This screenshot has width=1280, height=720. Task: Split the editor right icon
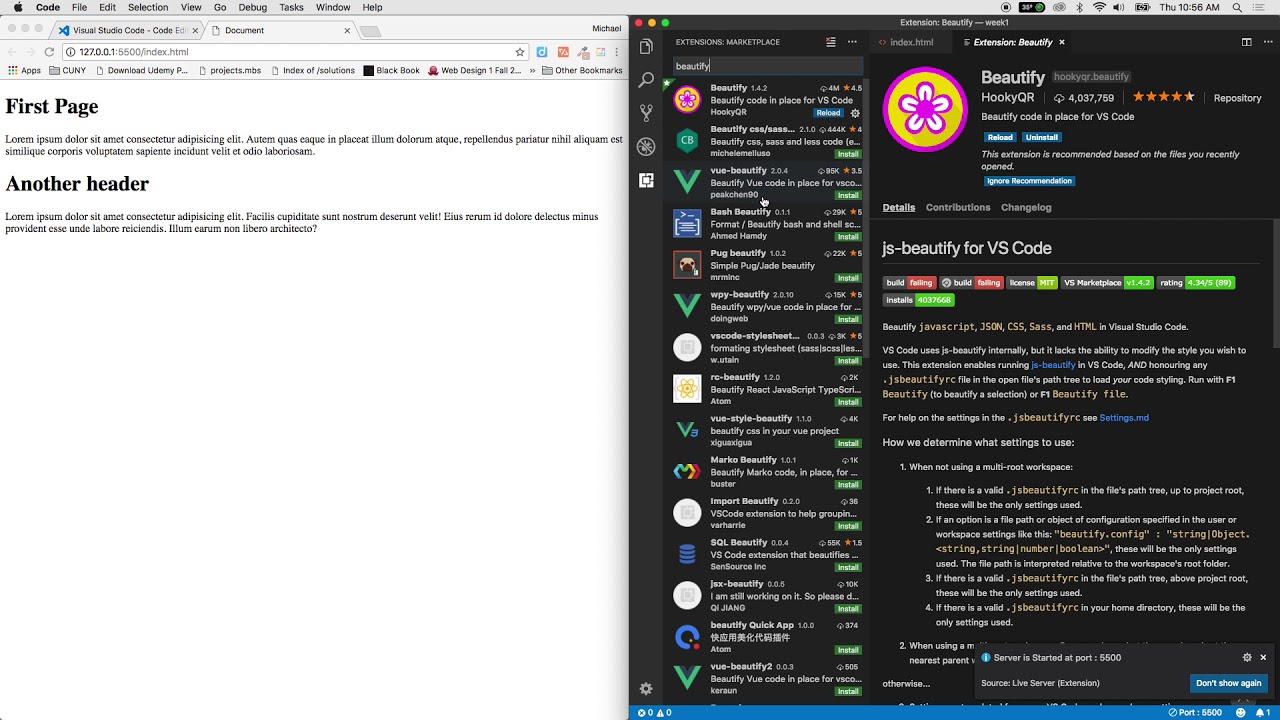tap(1246, 42)
